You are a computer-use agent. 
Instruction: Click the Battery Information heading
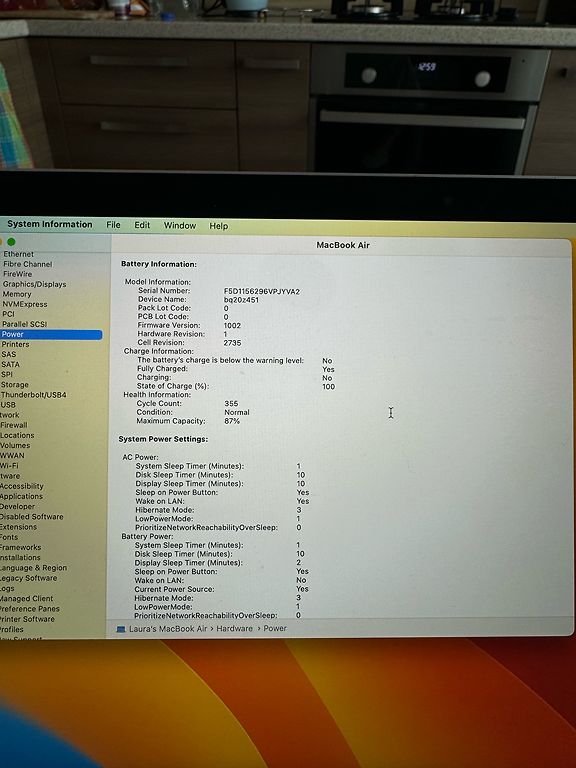(x=159, y=264)
